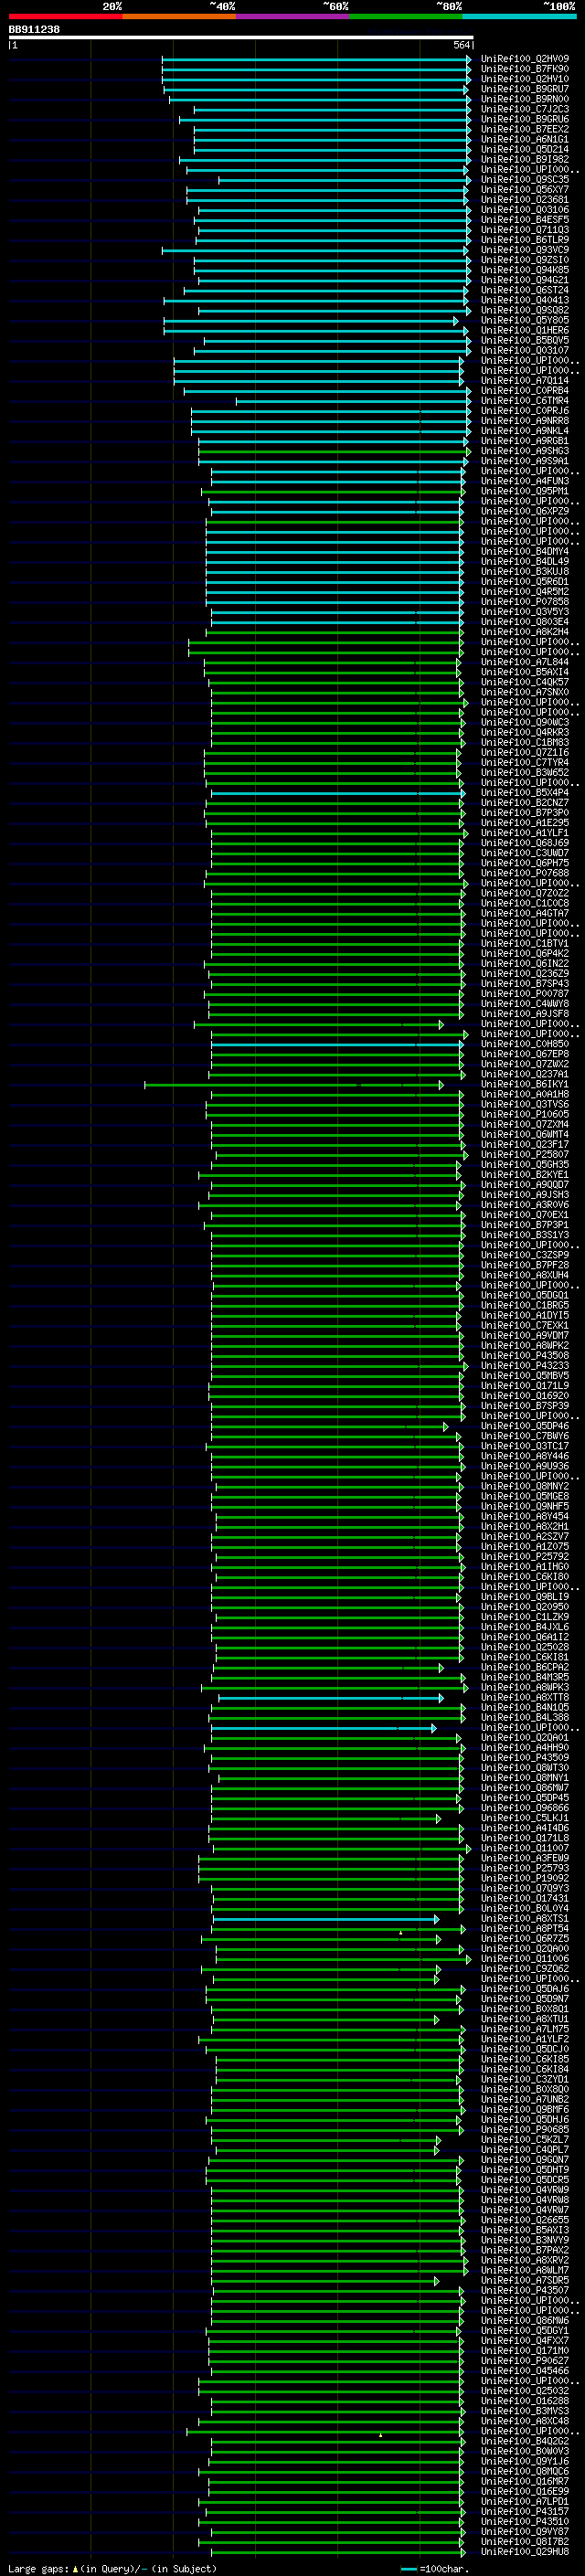
Task: Open UniRef100_A1YLF1 hit
Action: (x=524, y=833)
